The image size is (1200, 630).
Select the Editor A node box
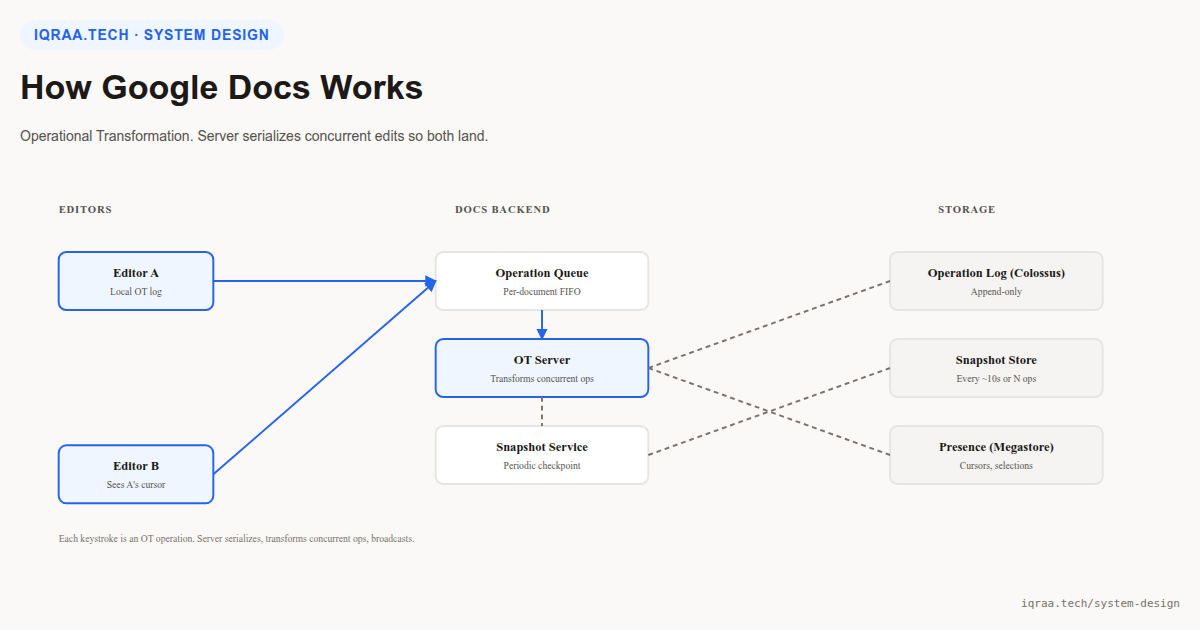pos(136,281)
